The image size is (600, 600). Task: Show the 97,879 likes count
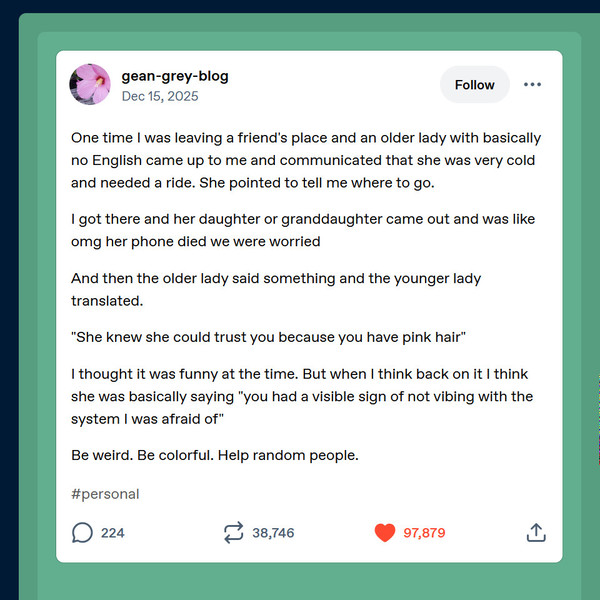click(424, 533)
